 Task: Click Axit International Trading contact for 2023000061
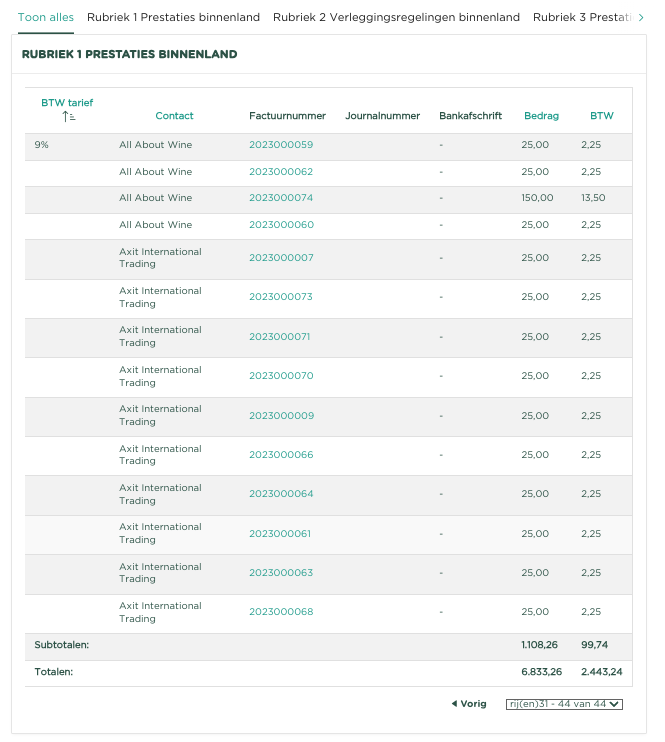160,533
